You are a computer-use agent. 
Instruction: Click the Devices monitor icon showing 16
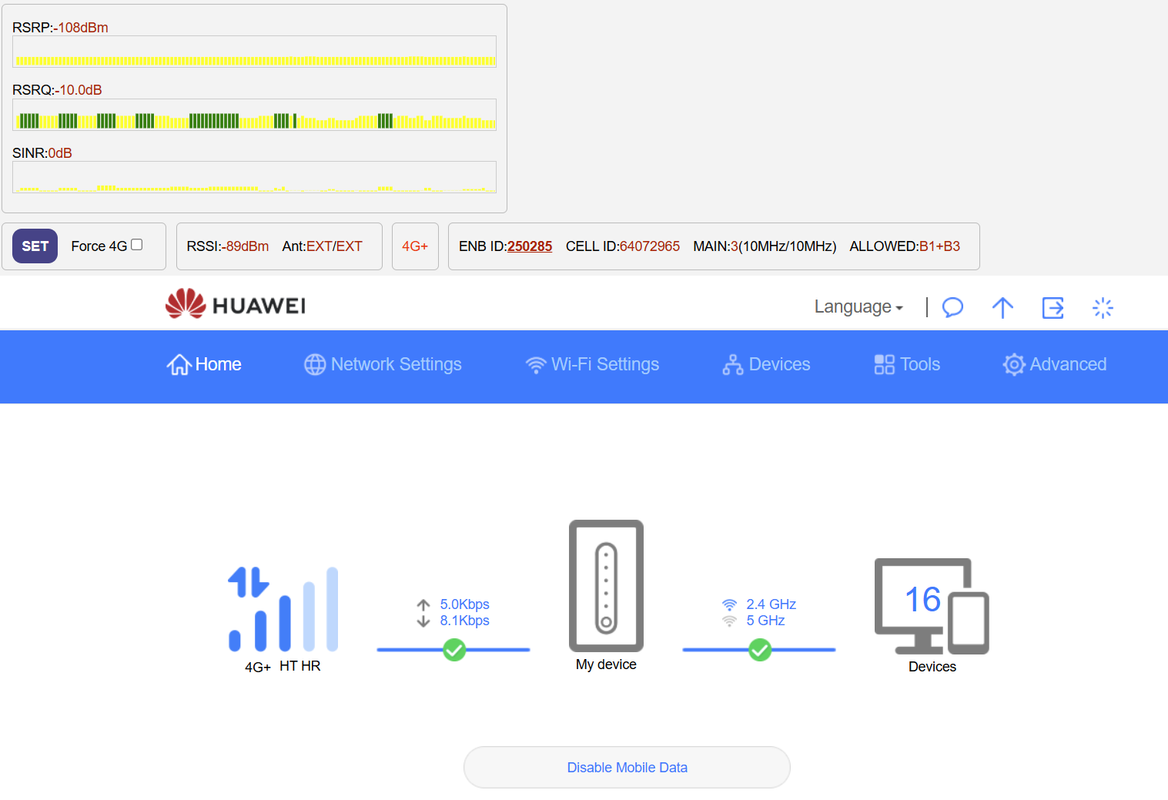(x=931, y=606)
